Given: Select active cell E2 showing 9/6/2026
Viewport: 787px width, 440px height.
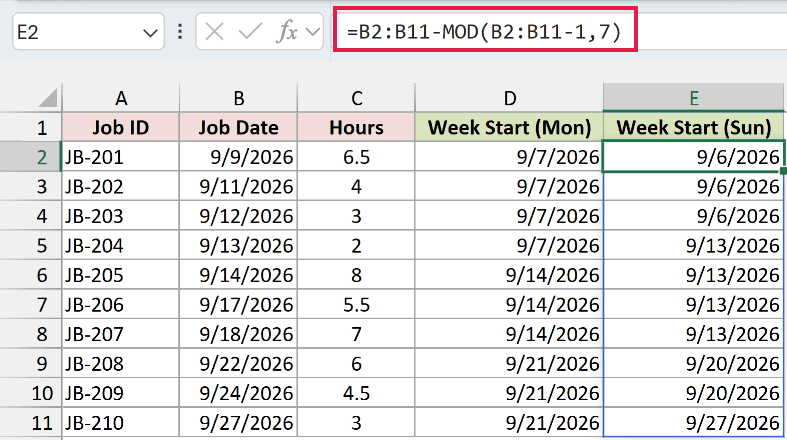Looking at the screenshot, I should pos(693,157).
